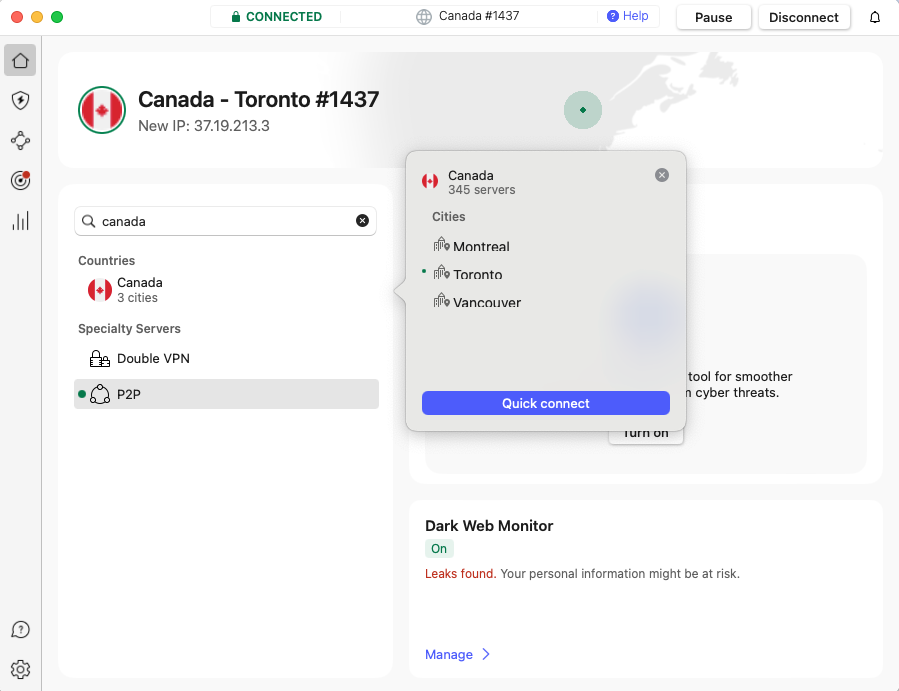Click the Double VPN padlock icon
The width and height of the screenshot is (899, 691).
[100, 359]
